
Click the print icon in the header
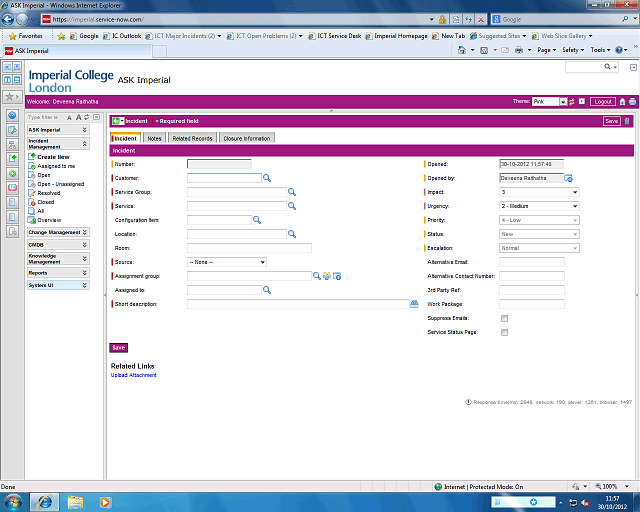(x=632, y=102)
